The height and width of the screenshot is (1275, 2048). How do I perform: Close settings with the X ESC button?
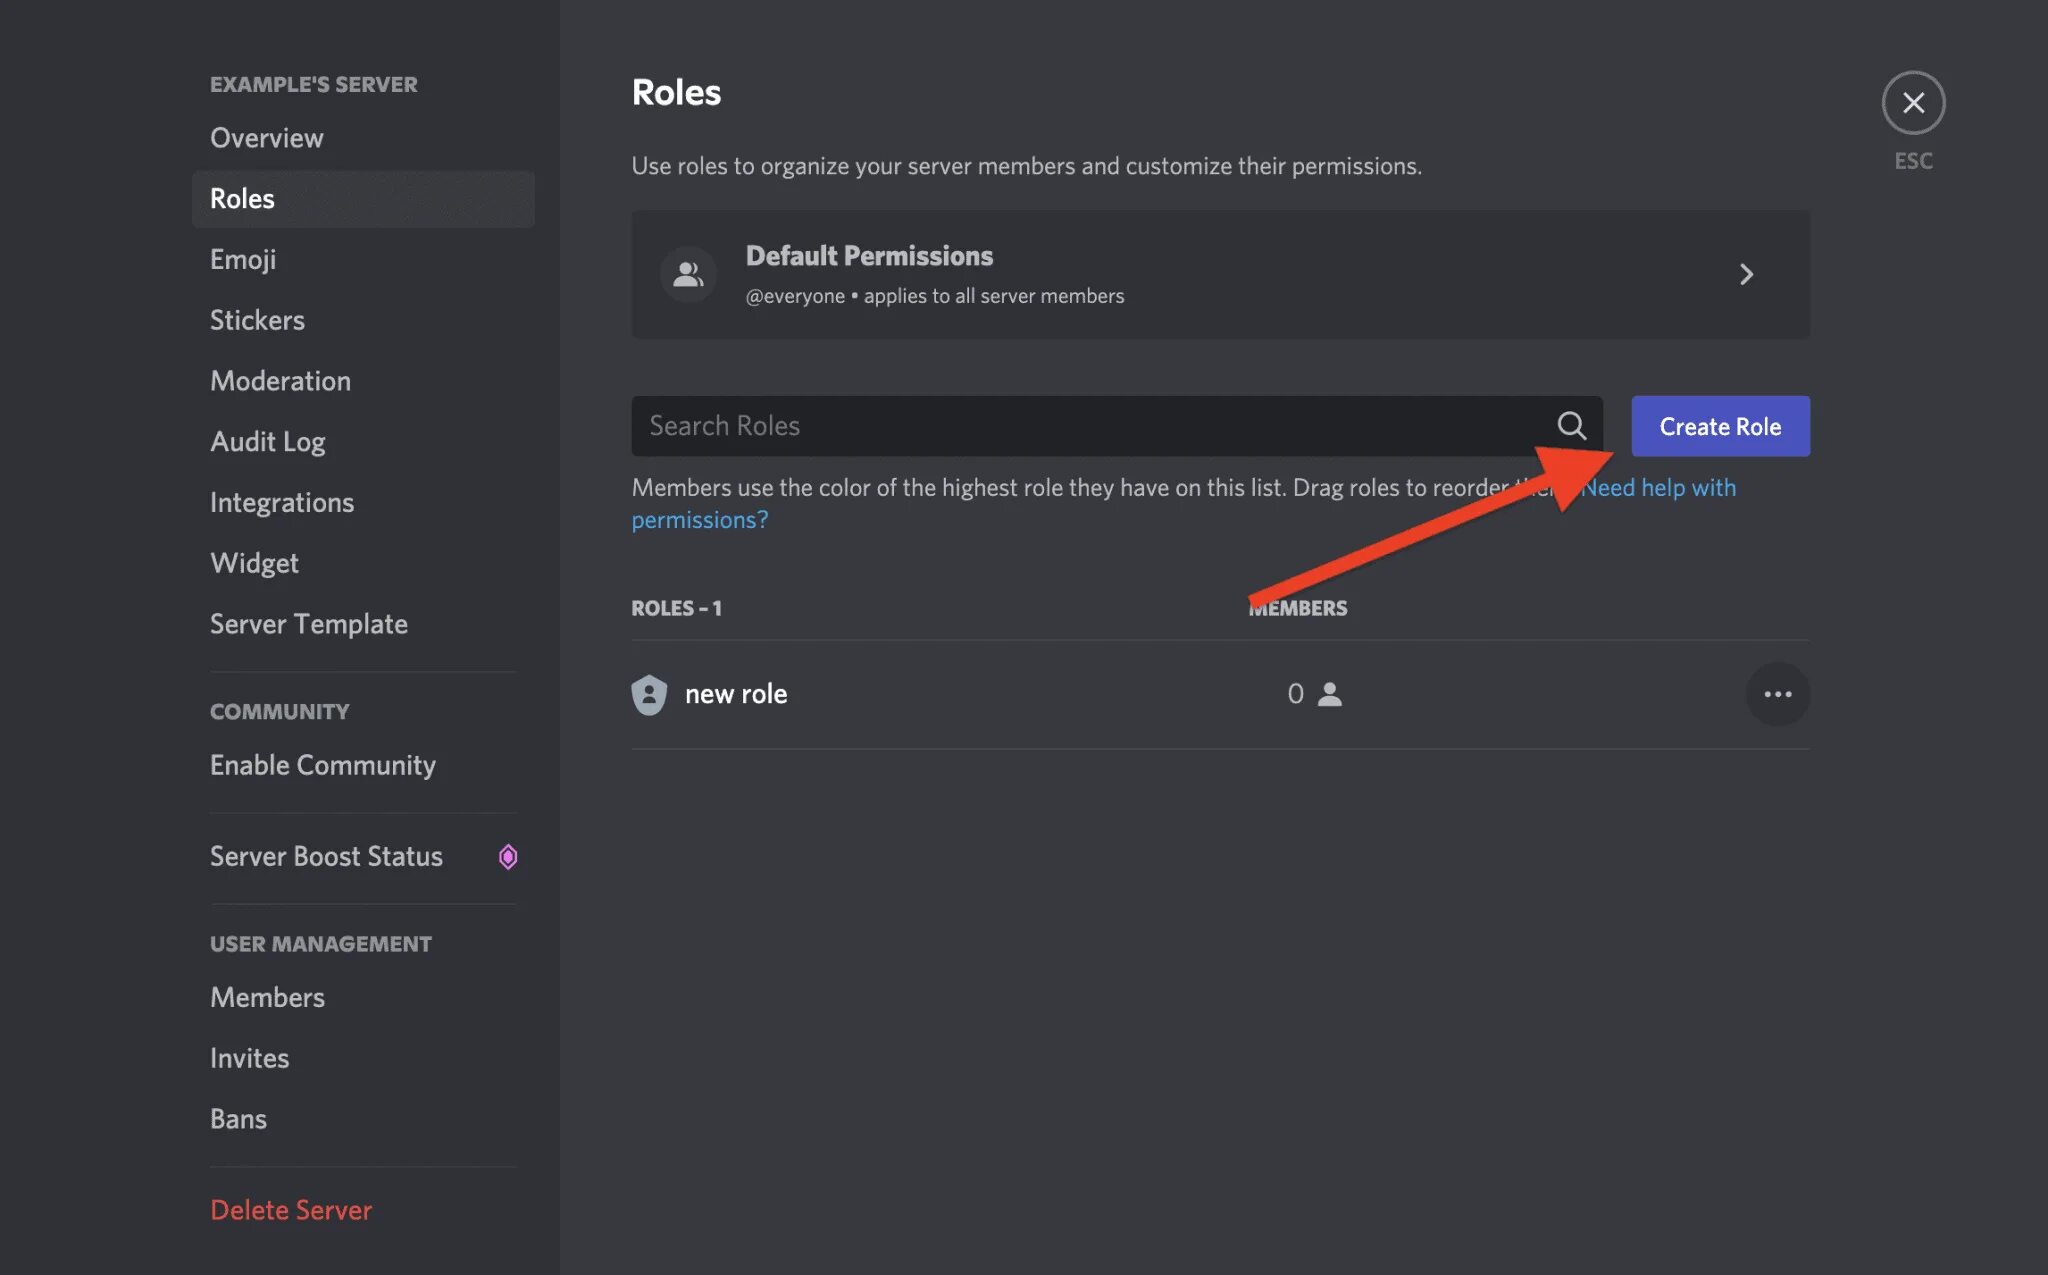1913,103
